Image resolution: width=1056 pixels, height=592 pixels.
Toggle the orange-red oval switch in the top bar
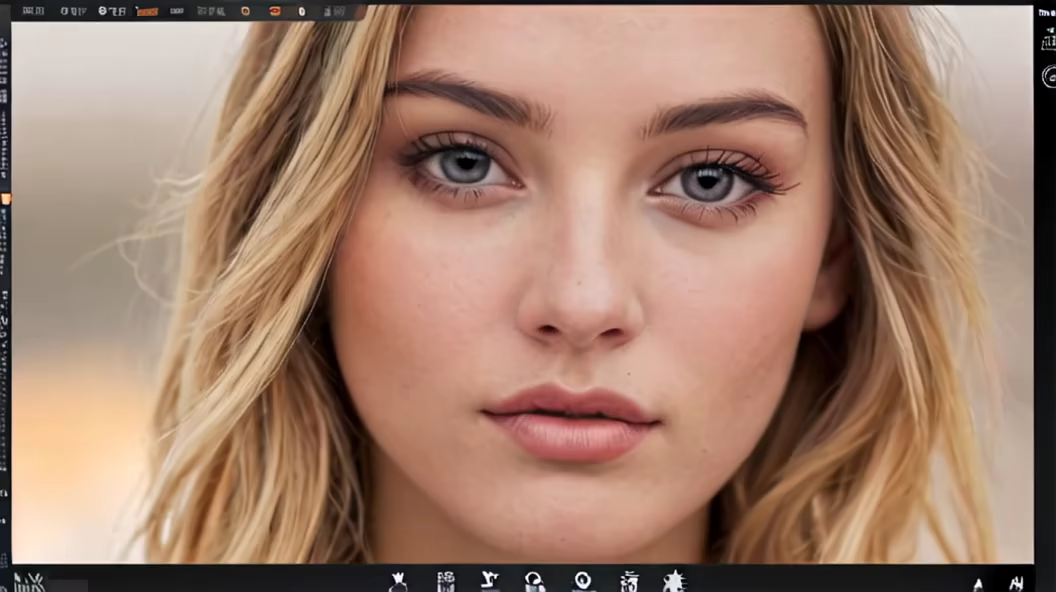(x=274, y=11)
